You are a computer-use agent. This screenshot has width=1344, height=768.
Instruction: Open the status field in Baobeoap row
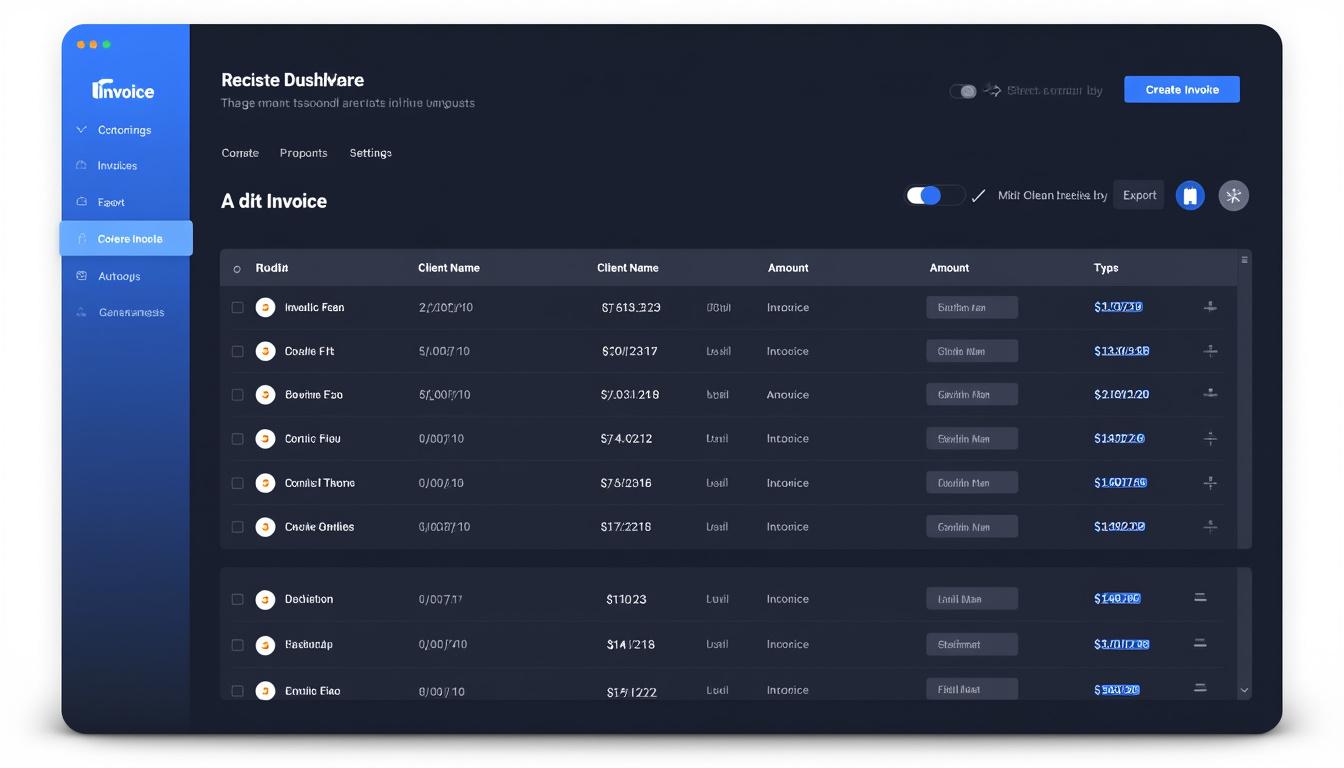[972, 645]
